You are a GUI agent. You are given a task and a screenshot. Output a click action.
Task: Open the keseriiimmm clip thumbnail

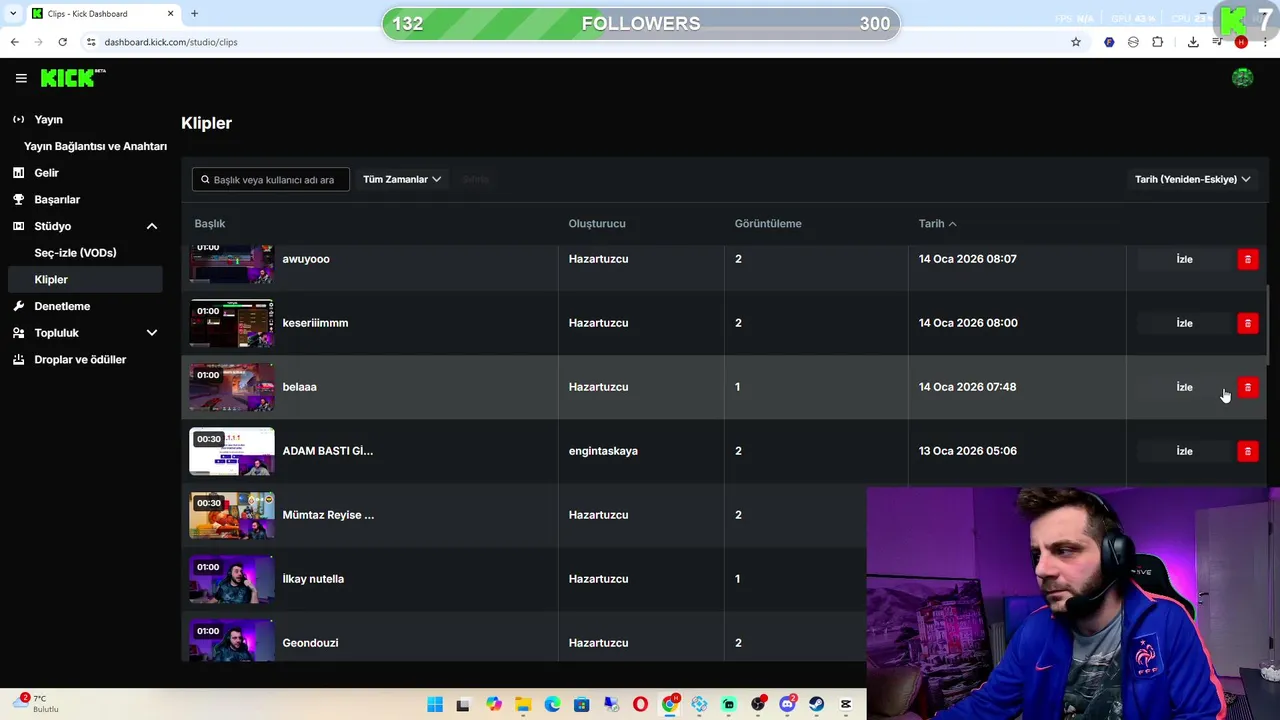click(232, 323)
